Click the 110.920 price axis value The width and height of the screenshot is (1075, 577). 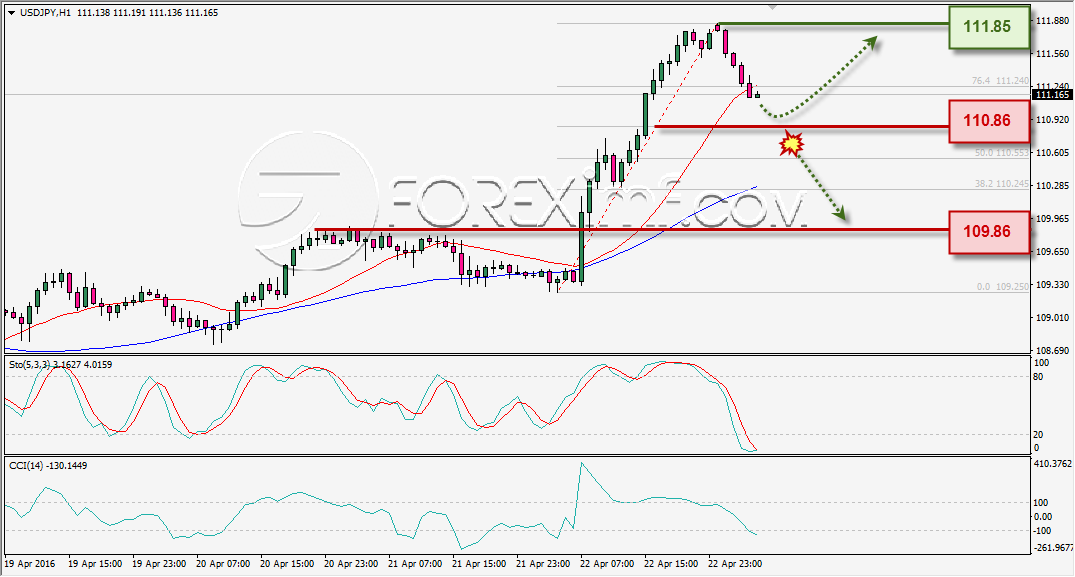click(1052, 119)
